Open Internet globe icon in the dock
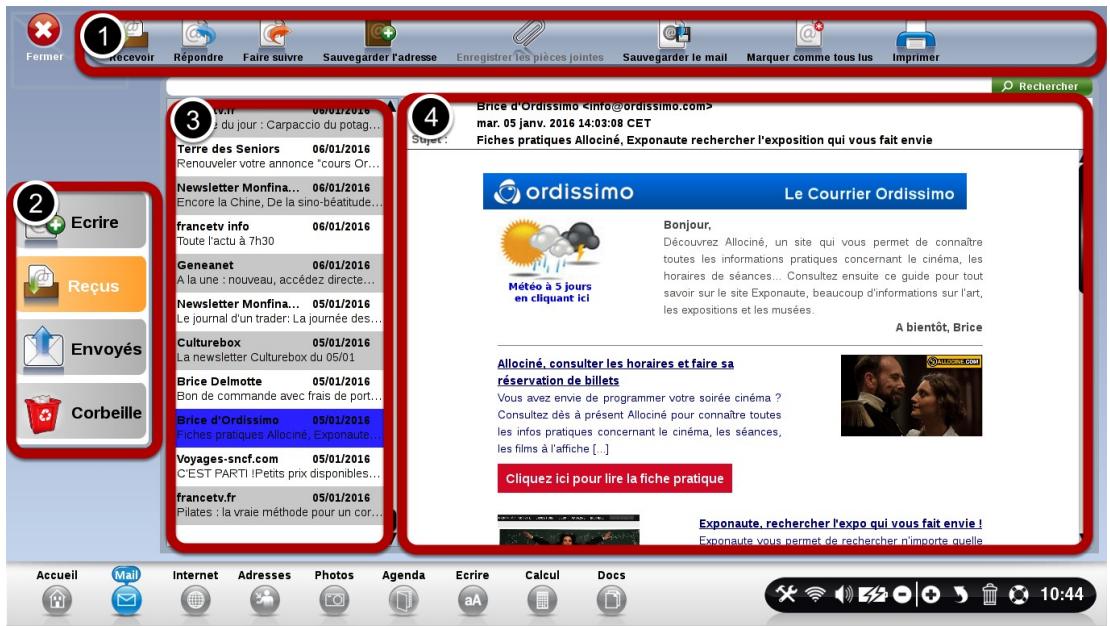This screenshot has height=626, width=1110. pyautogui.click(x=195, y=600)
